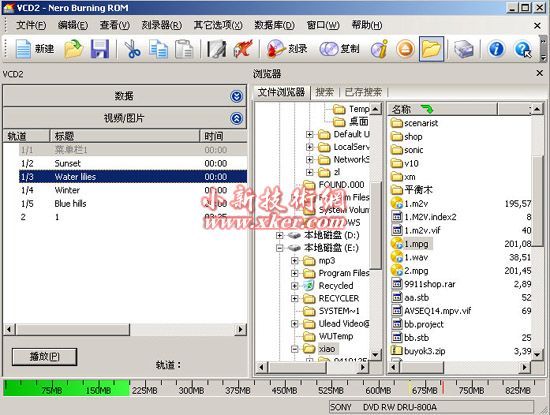
Task: Click the New compilation document icon
Action: [24, 49]
